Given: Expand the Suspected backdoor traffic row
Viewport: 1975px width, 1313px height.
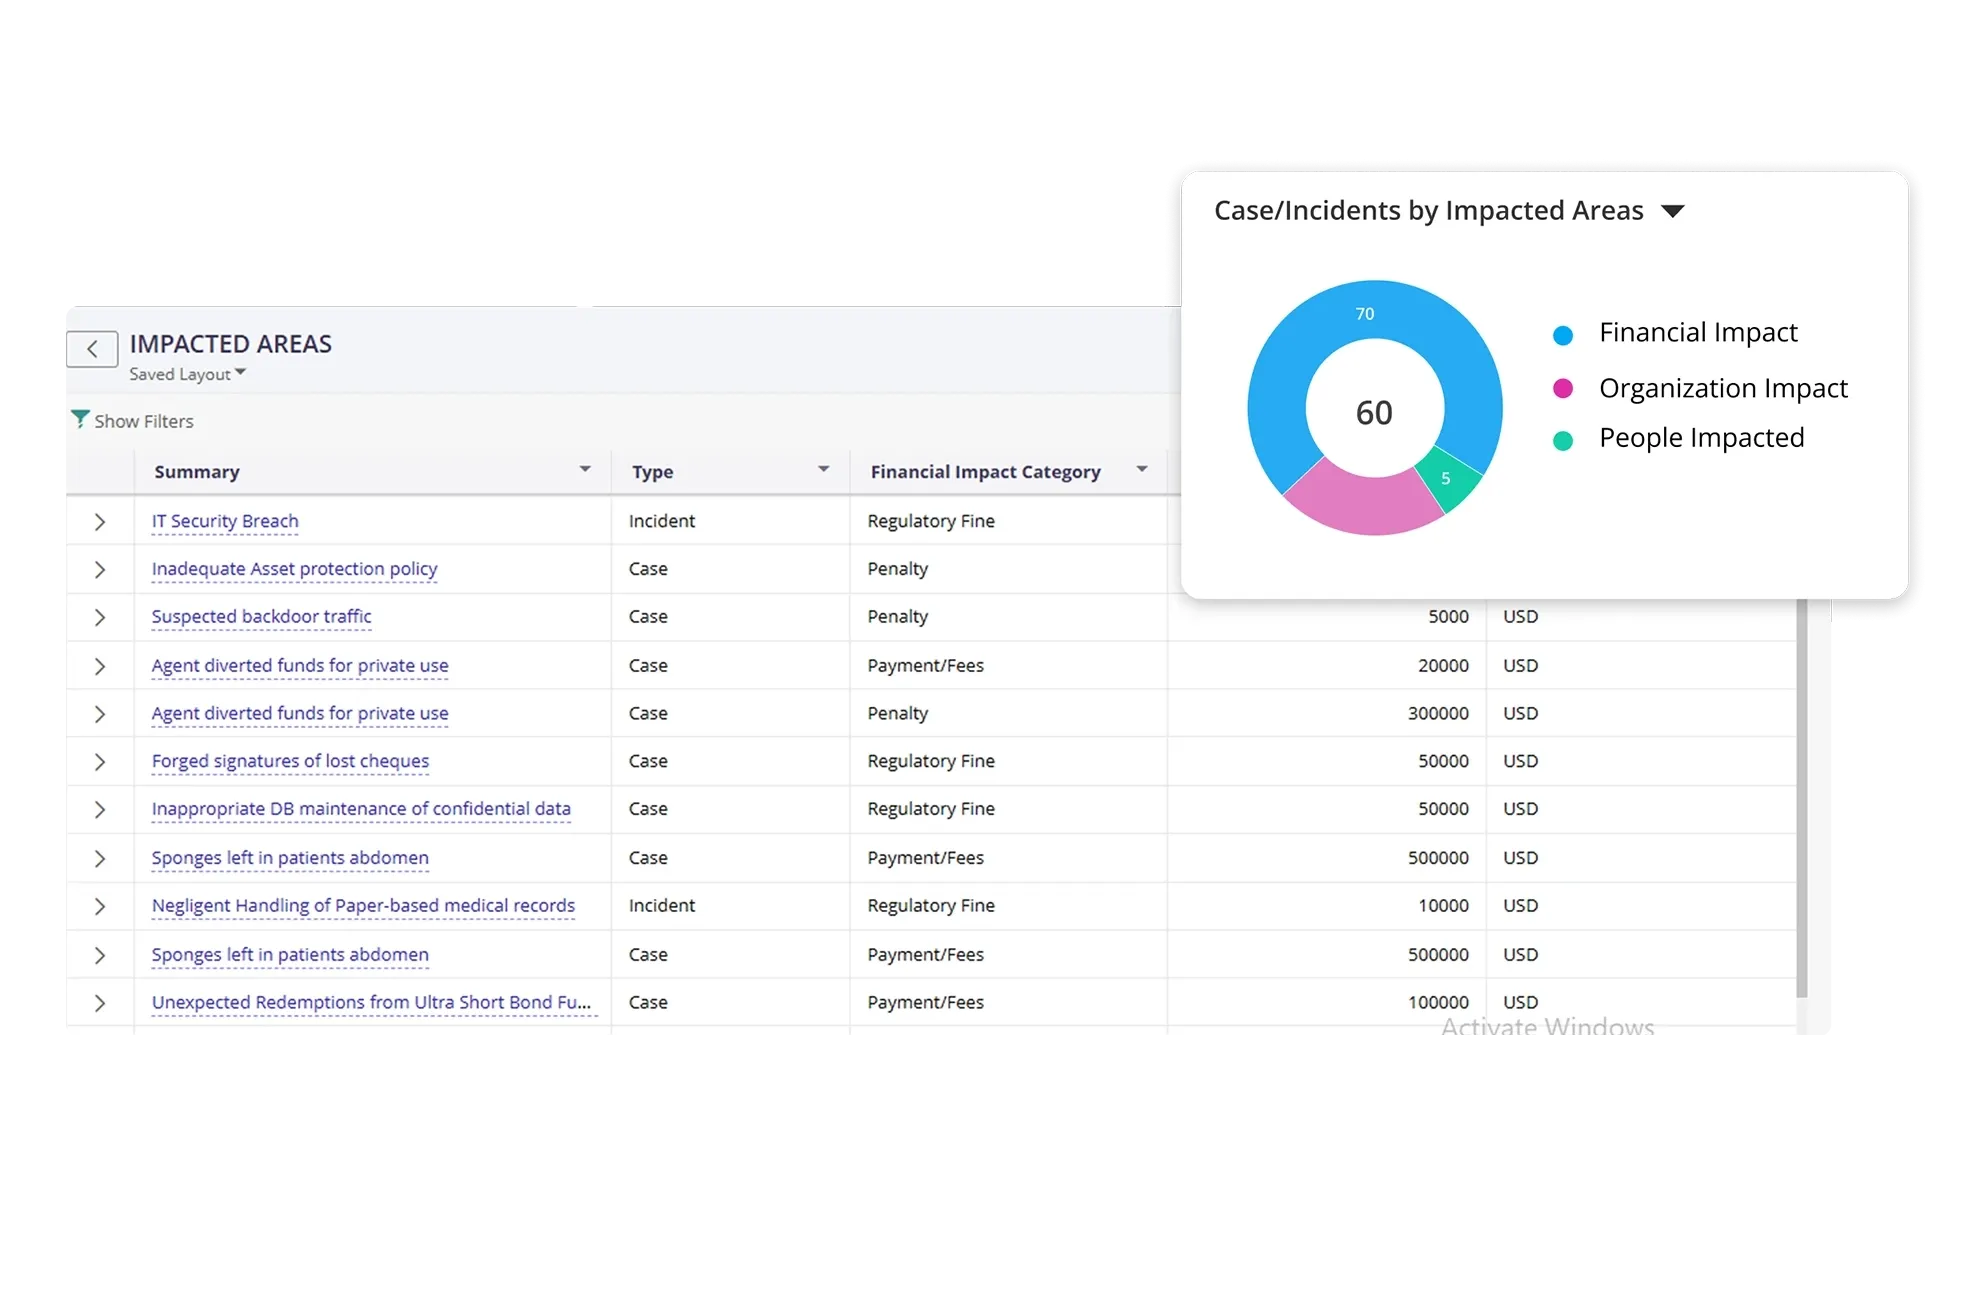Looking at the screenshot, I should click(x=100, y=617).
